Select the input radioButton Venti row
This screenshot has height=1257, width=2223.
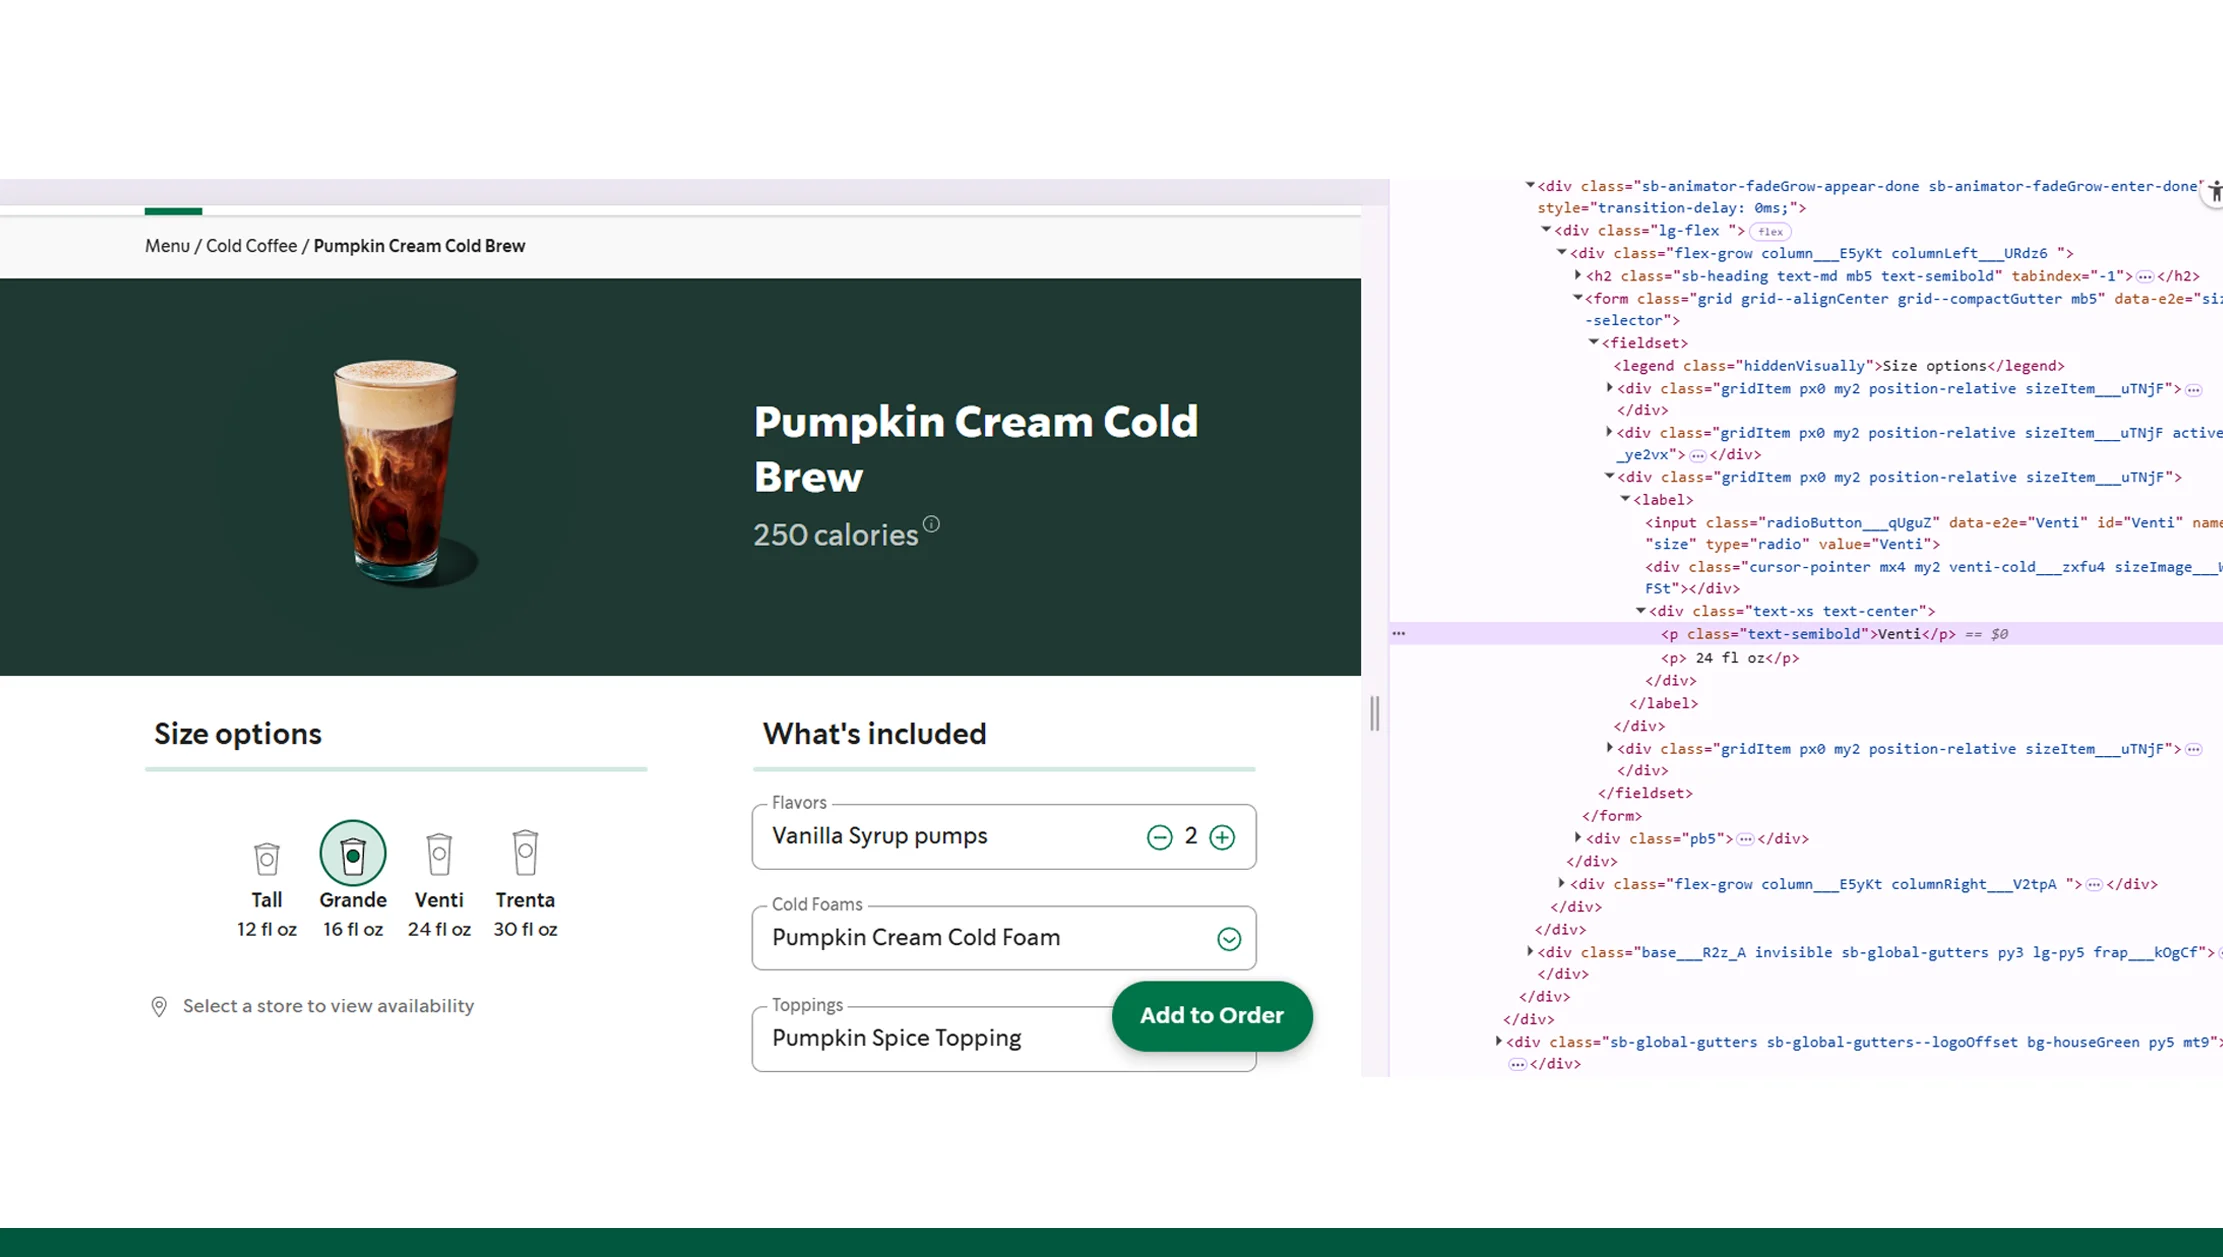click(1934, 533)
